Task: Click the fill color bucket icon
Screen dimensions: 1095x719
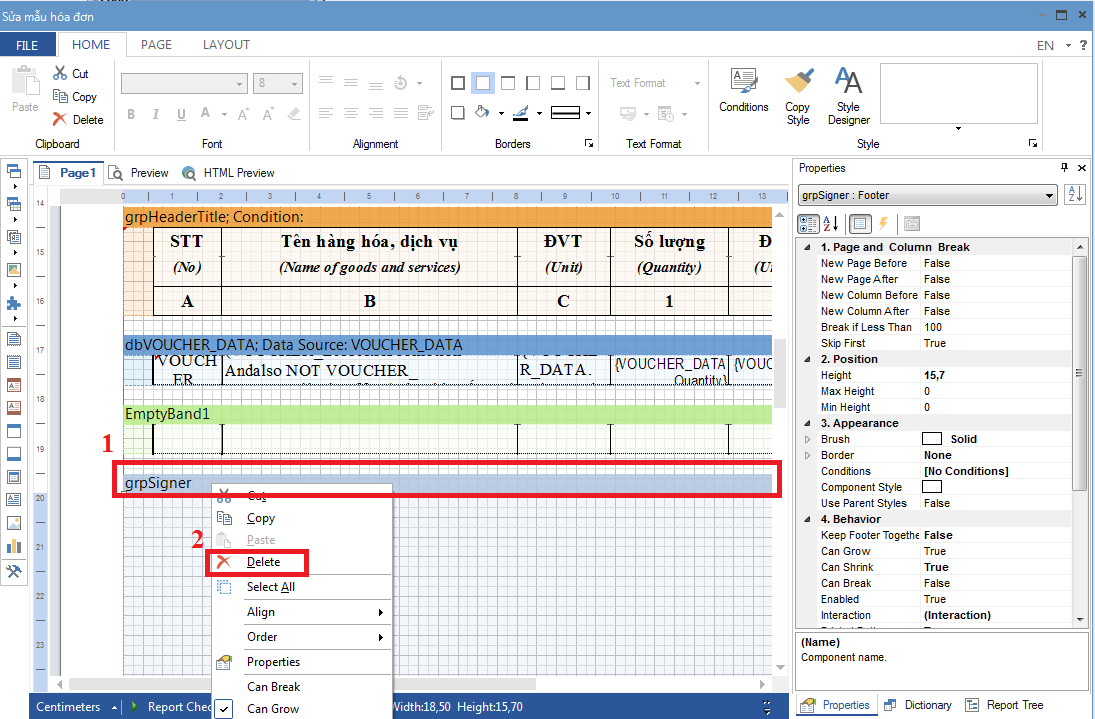Action: click(482, 112)
